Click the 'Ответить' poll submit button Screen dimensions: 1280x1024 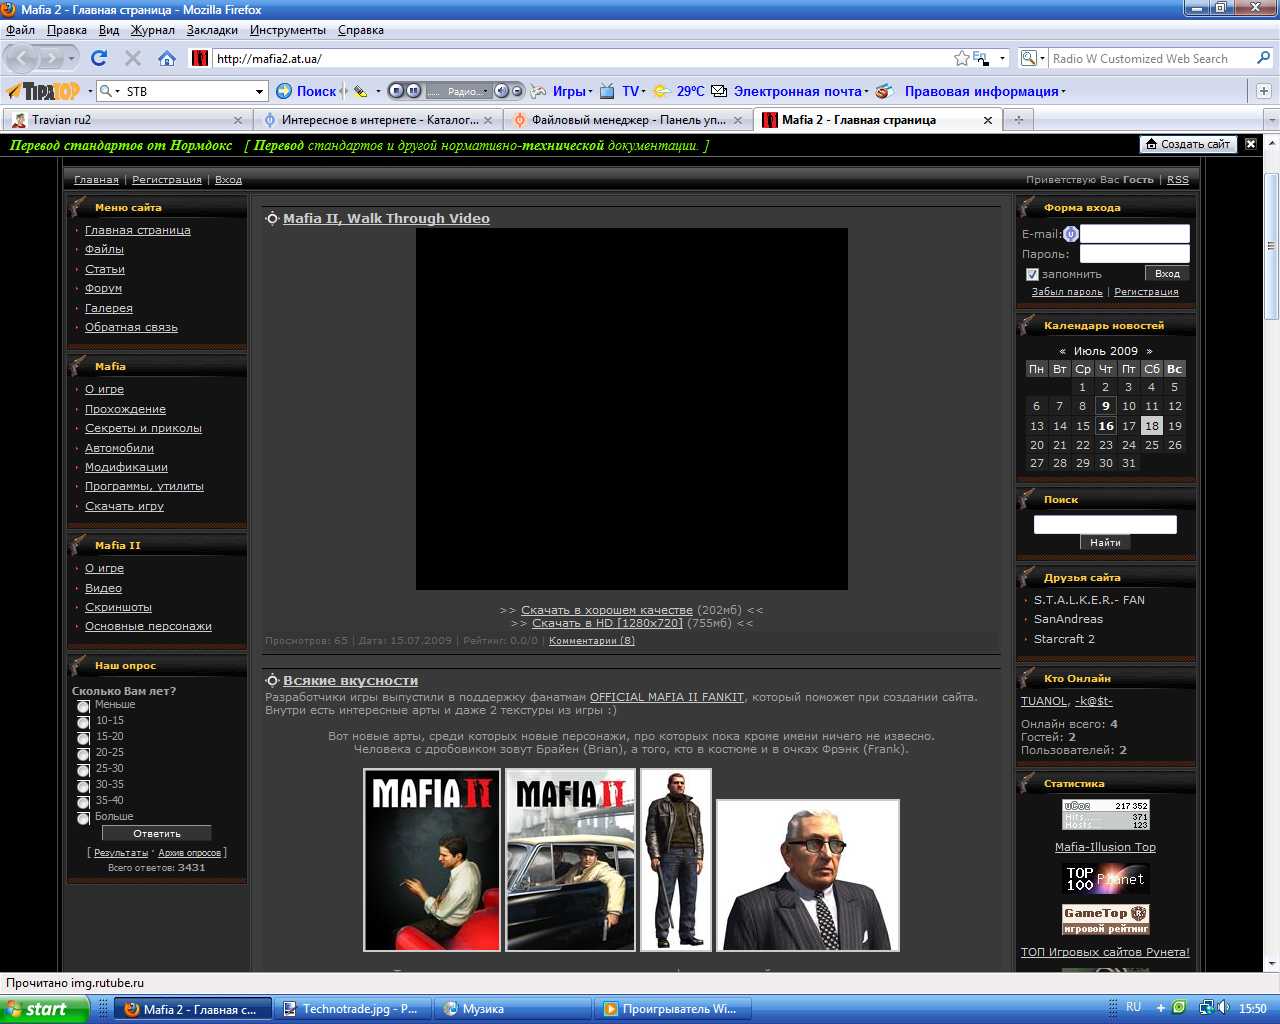(x=157, y=833)
